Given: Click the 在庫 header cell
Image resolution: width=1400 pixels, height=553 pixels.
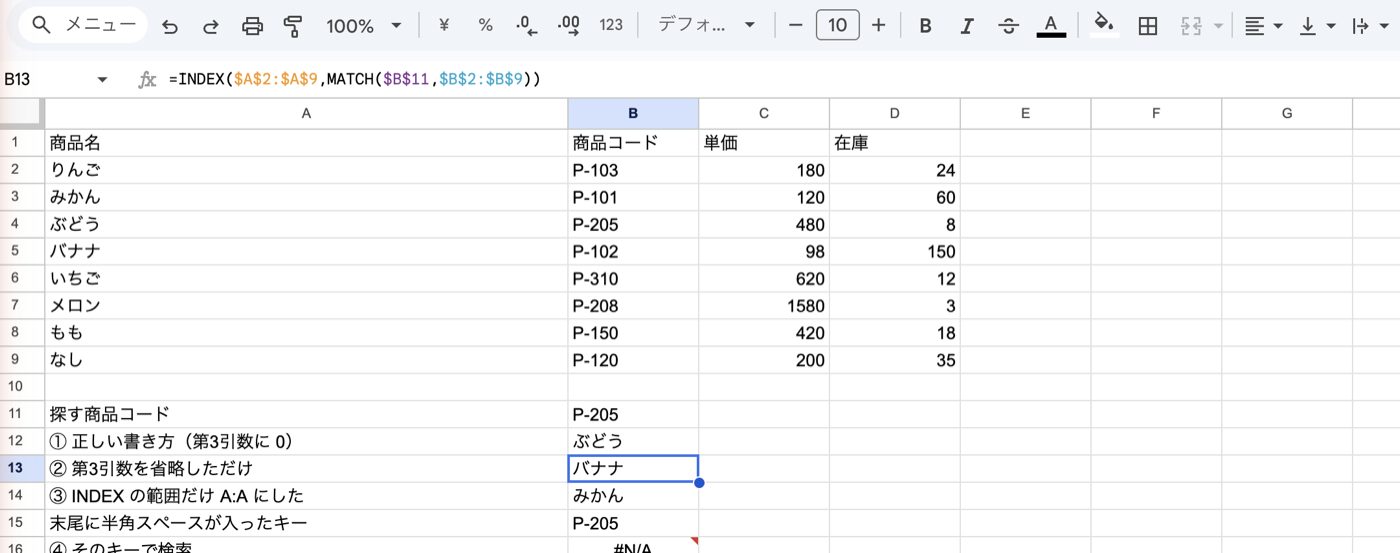Looking at the screenshot, I should [x=895, y=143].
